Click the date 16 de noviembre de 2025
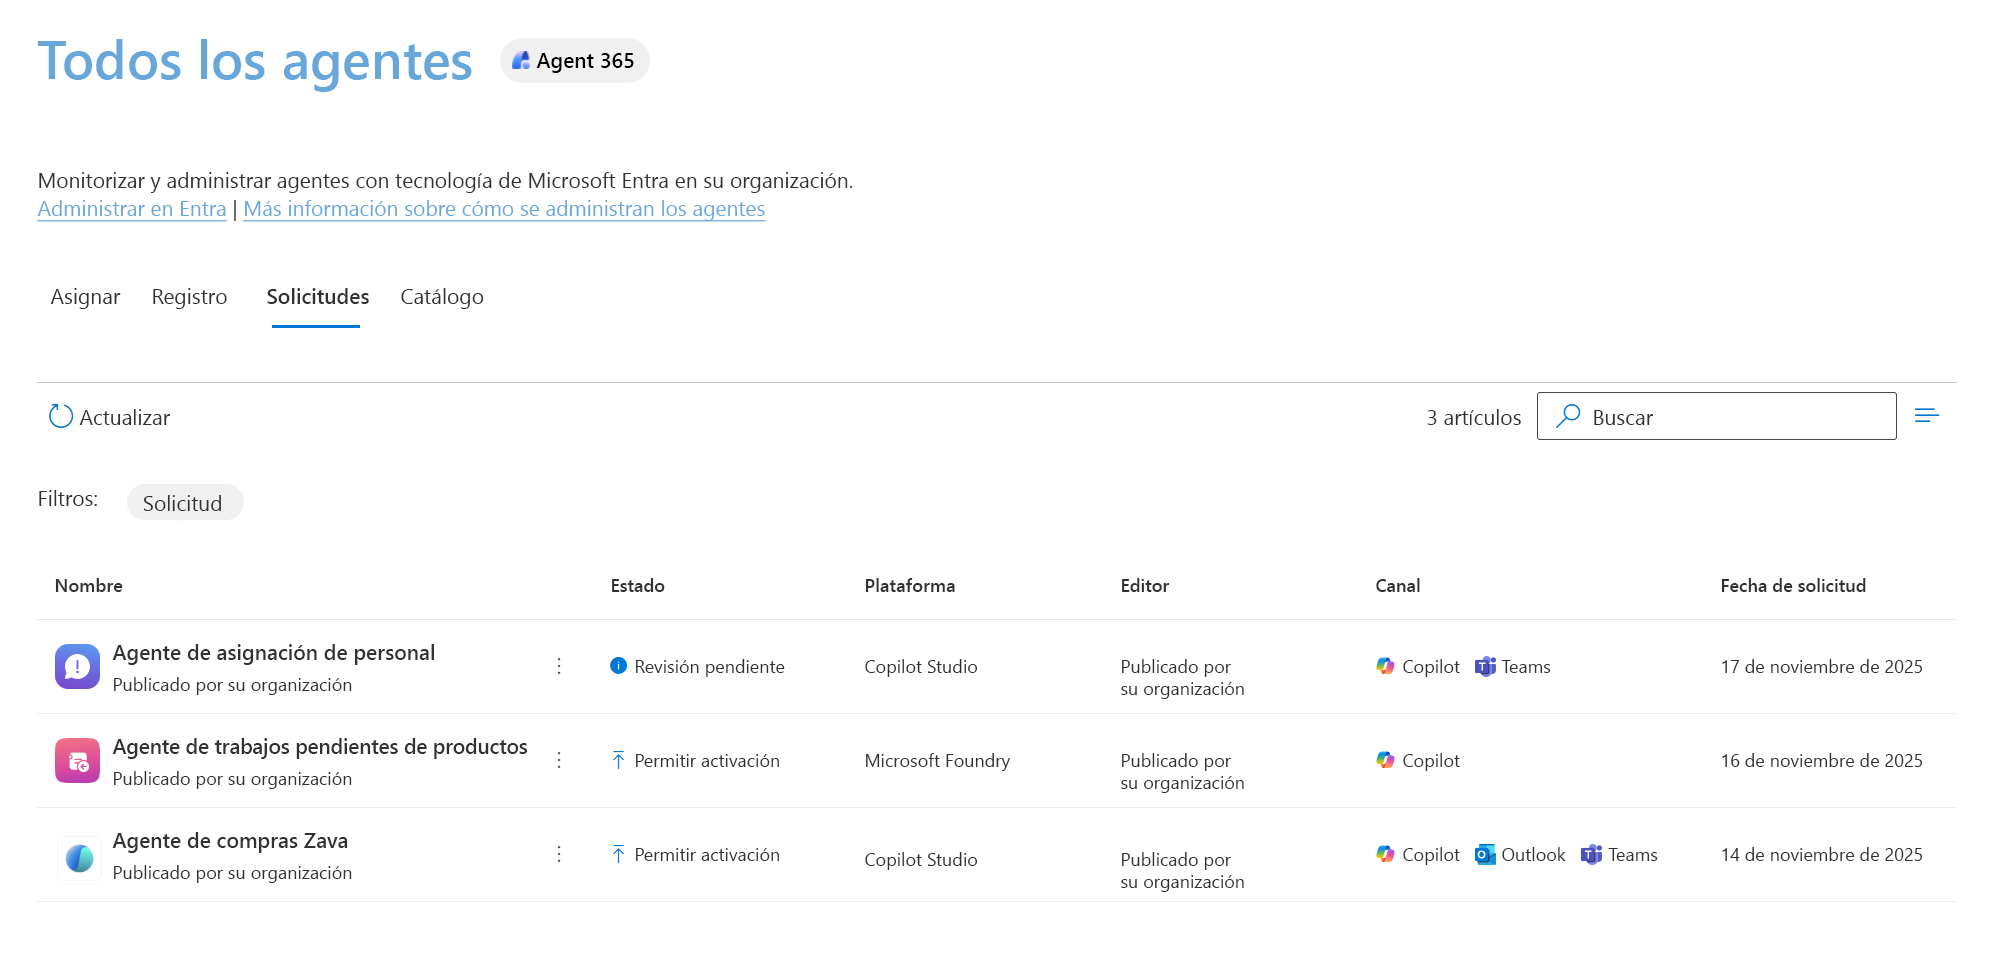The width and height of the screenshot is (1999, 979). click(x=1822, y=761)
